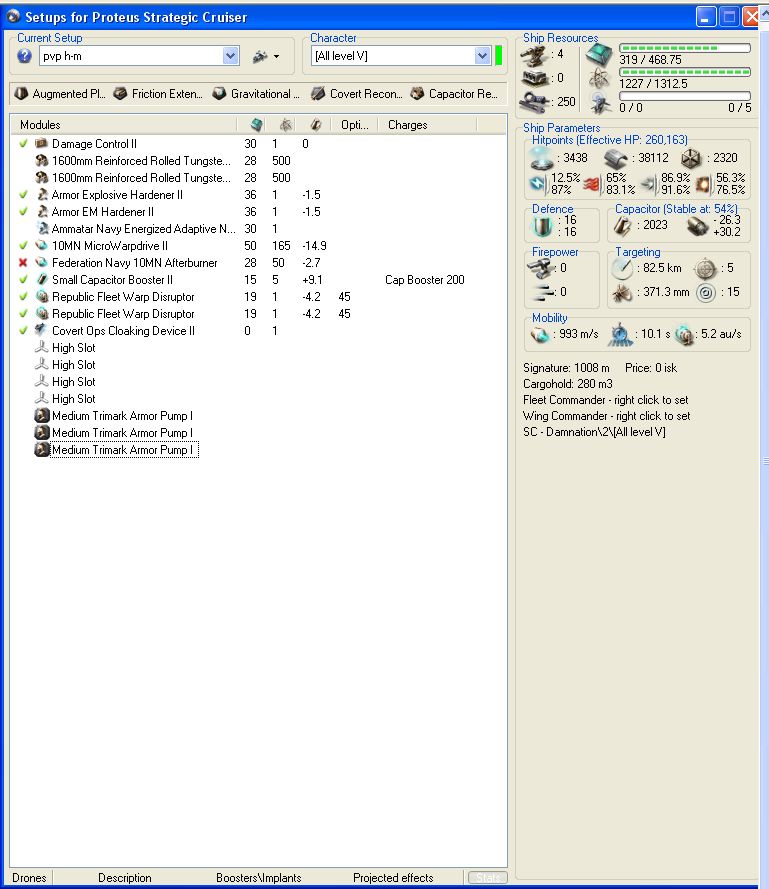Click the blue help question mark icon
769x889 pixels.
click(x=24, y=56)
